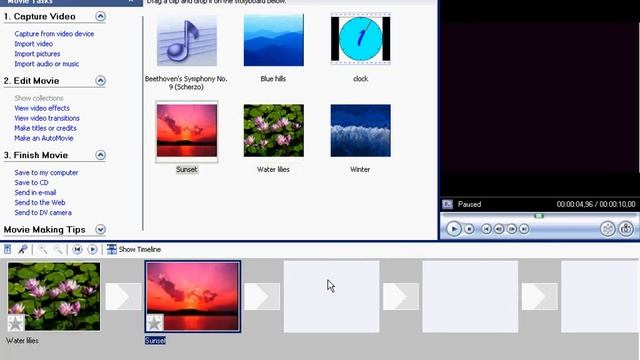
Task: Click the Rewind Storyboard button
Action: [77, 249]
